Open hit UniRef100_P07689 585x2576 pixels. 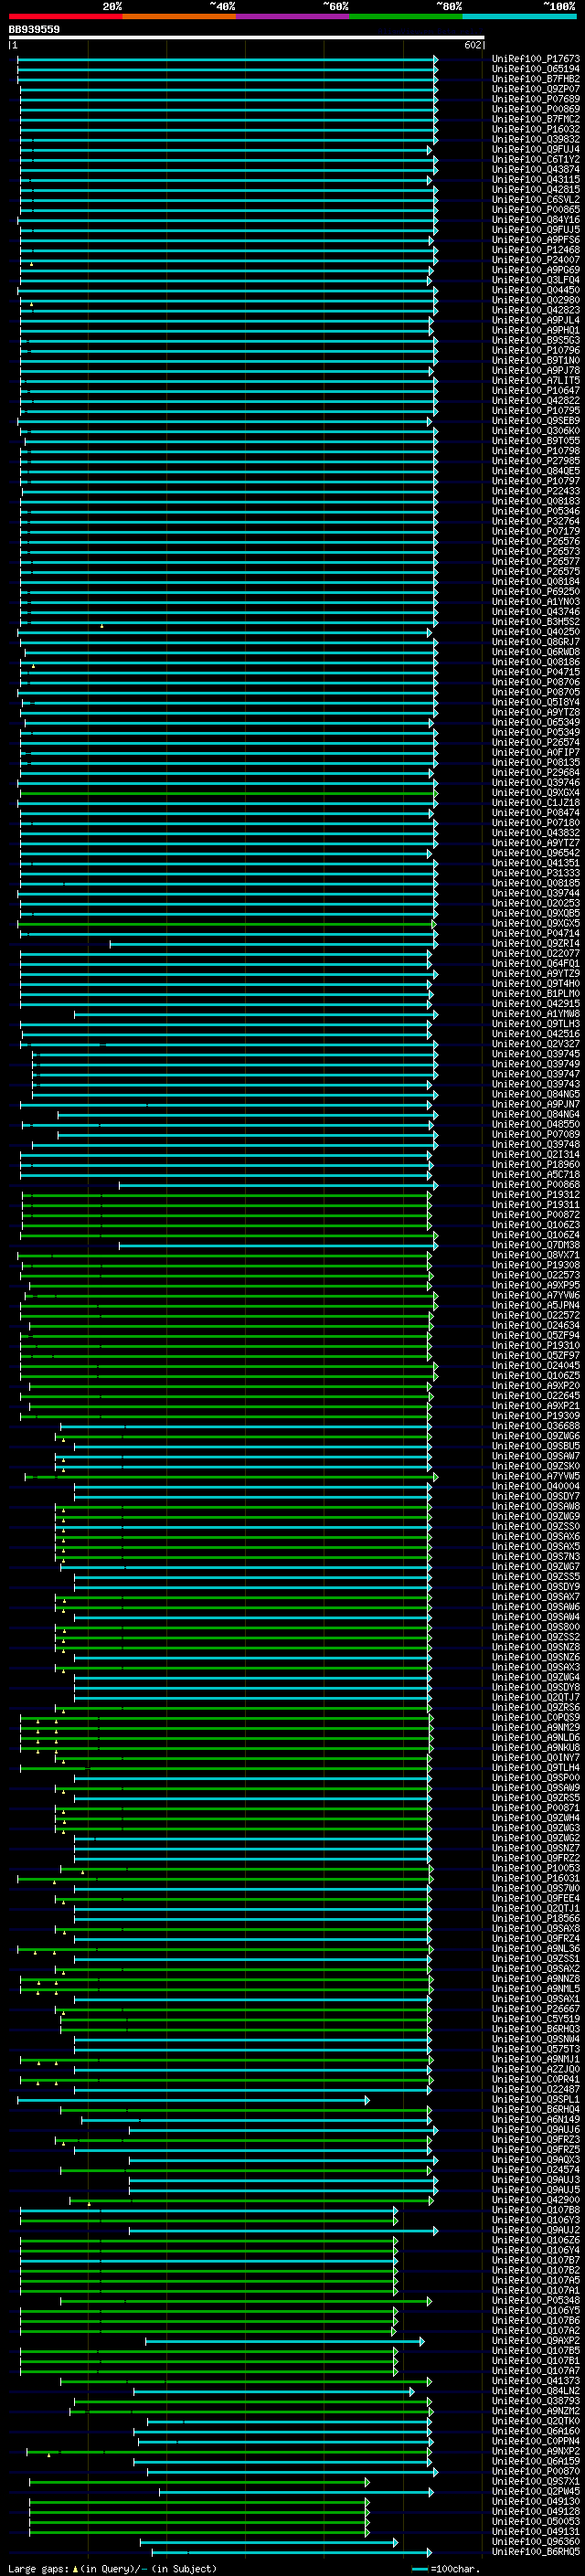click(x=536, y=99)
